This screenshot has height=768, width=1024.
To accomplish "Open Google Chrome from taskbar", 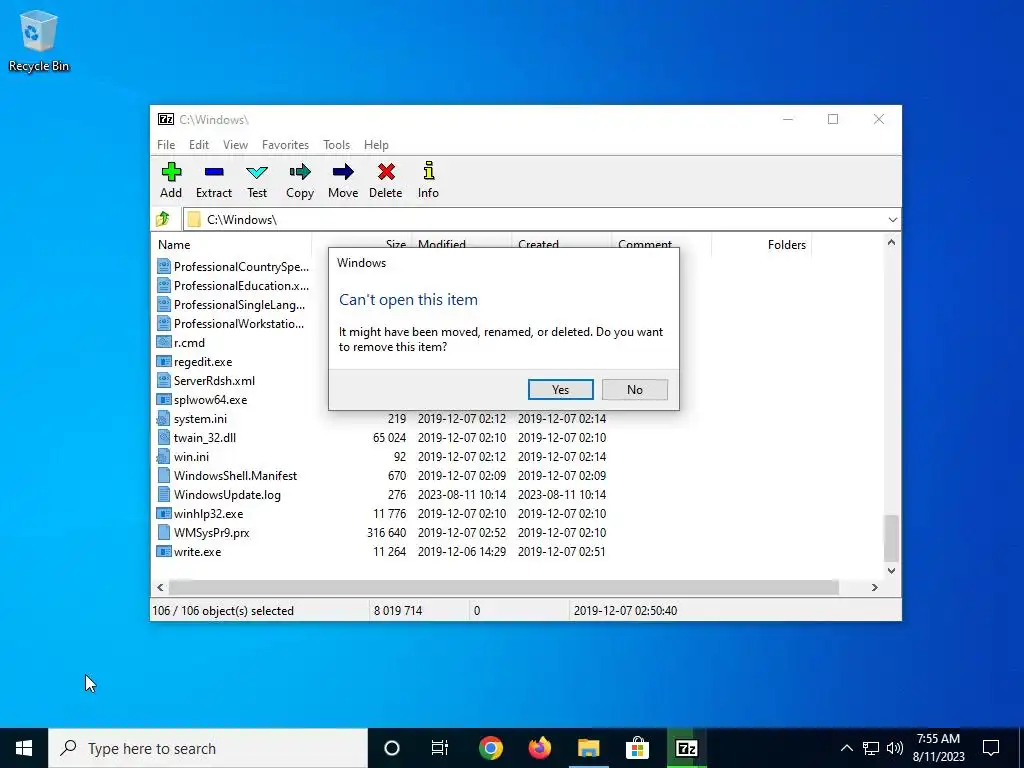I will tap(490, 748).
